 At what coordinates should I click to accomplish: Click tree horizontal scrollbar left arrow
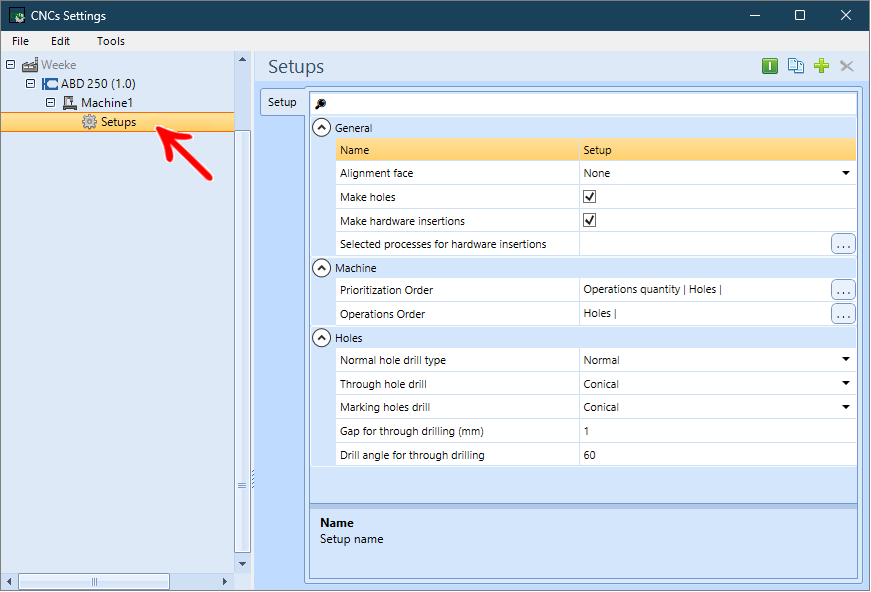(9, 581)
